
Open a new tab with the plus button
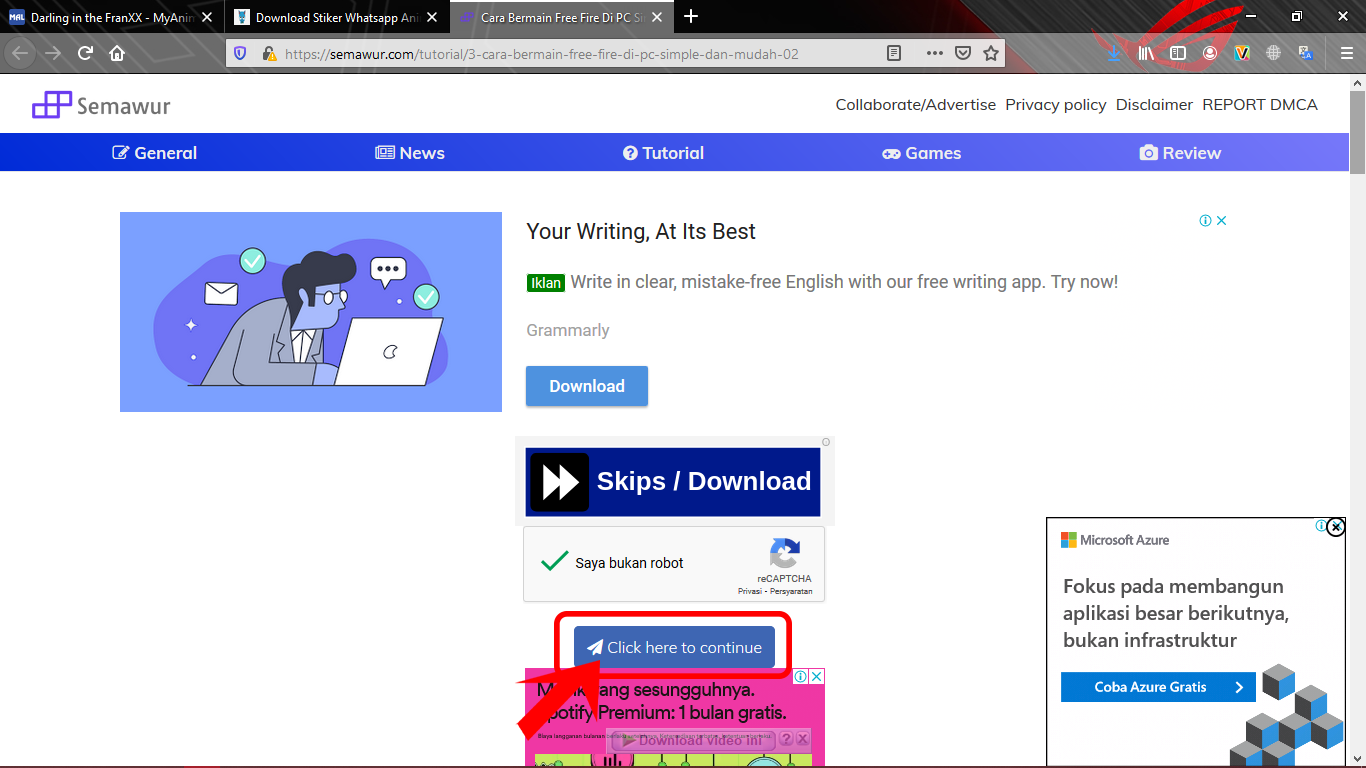click(x=691, y=16)
